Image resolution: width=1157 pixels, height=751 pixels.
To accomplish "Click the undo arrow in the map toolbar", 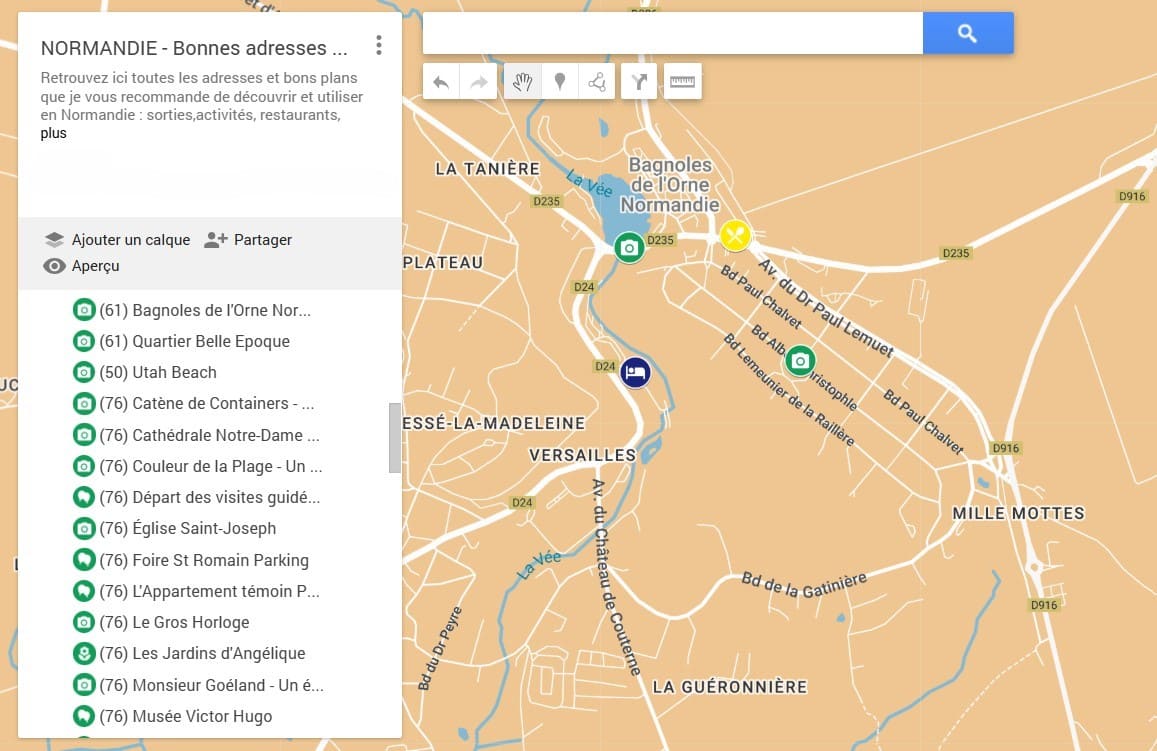I will (441, 82).
